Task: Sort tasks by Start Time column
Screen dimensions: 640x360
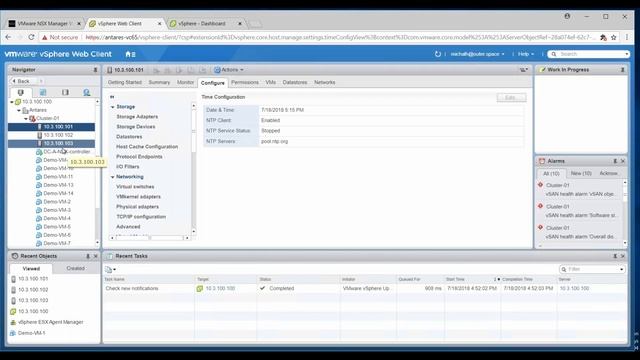Action: coord(455,280)
